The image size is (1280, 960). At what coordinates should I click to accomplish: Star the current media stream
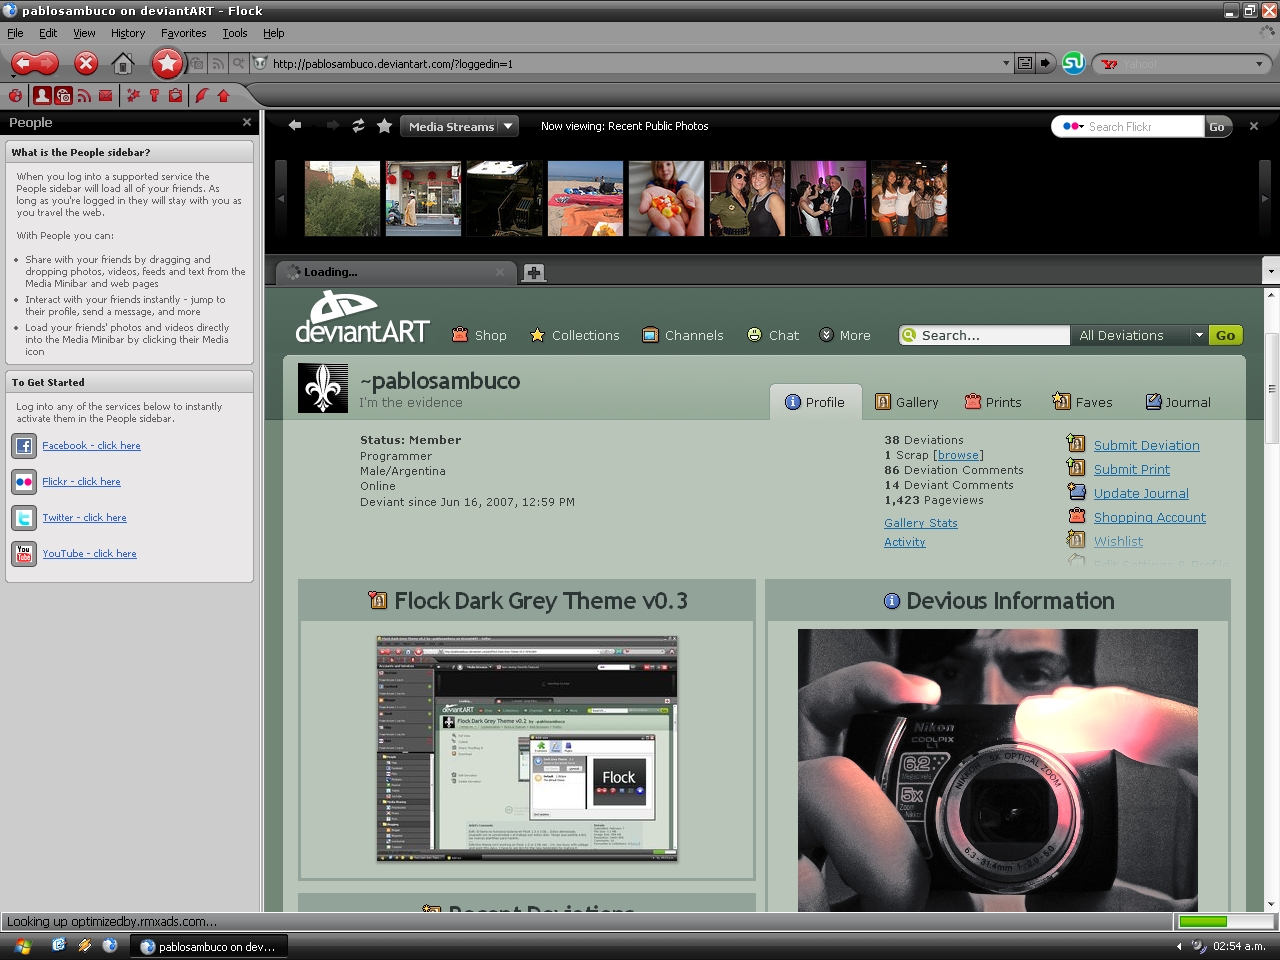[384, 126]
